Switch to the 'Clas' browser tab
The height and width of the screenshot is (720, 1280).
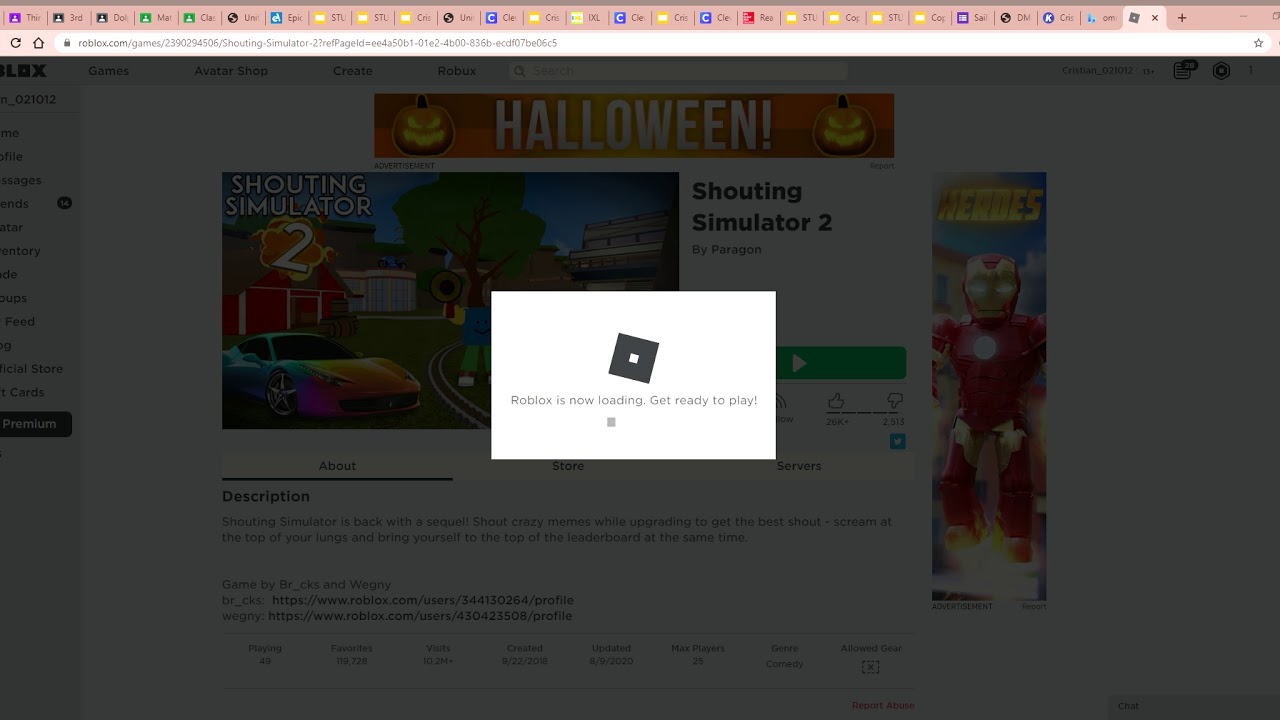199,18
